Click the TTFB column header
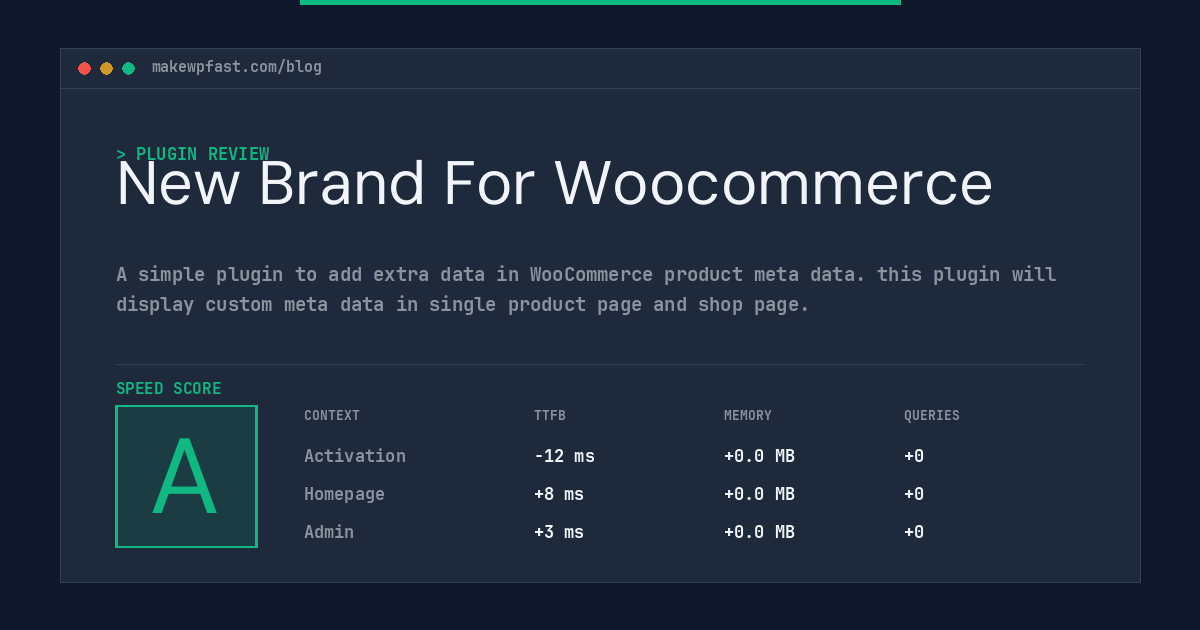 [550, 416]
